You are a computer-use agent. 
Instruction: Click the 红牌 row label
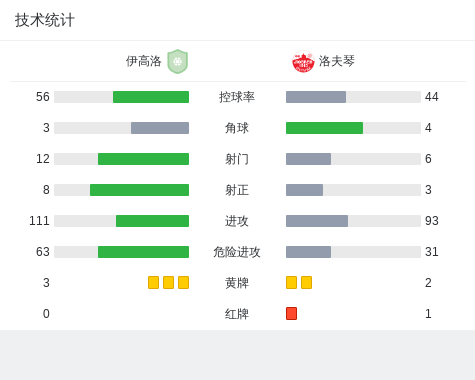(237, 314)
